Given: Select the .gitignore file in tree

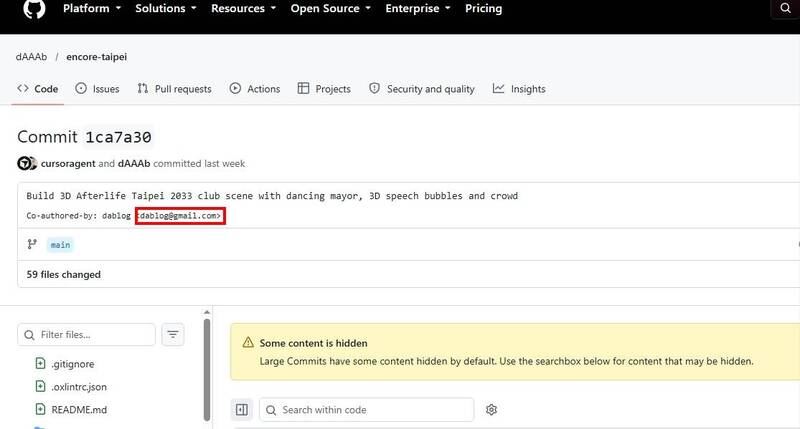Looking at the screenshot, I should coord(72,364).
